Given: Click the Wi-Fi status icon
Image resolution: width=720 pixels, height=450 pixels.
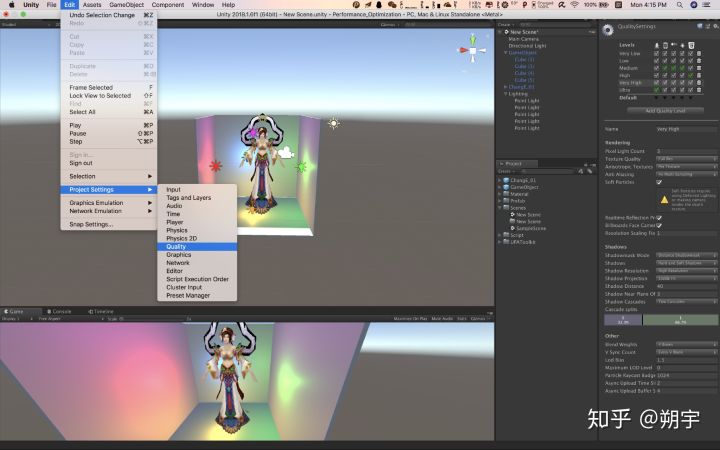Looking at the screenshot, I should (x=574, y=5).
